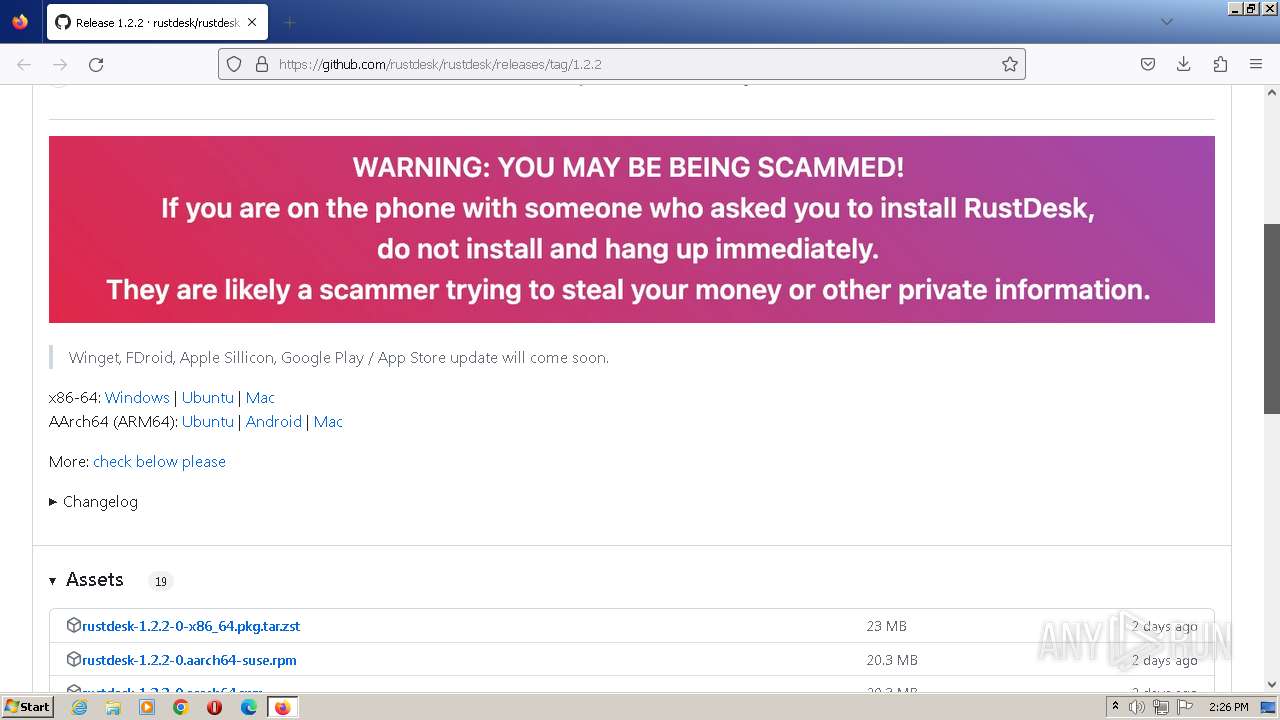Click the Assets count badge 19
Viewport: 1280px width, 720px height.
[x=160, y=581]
